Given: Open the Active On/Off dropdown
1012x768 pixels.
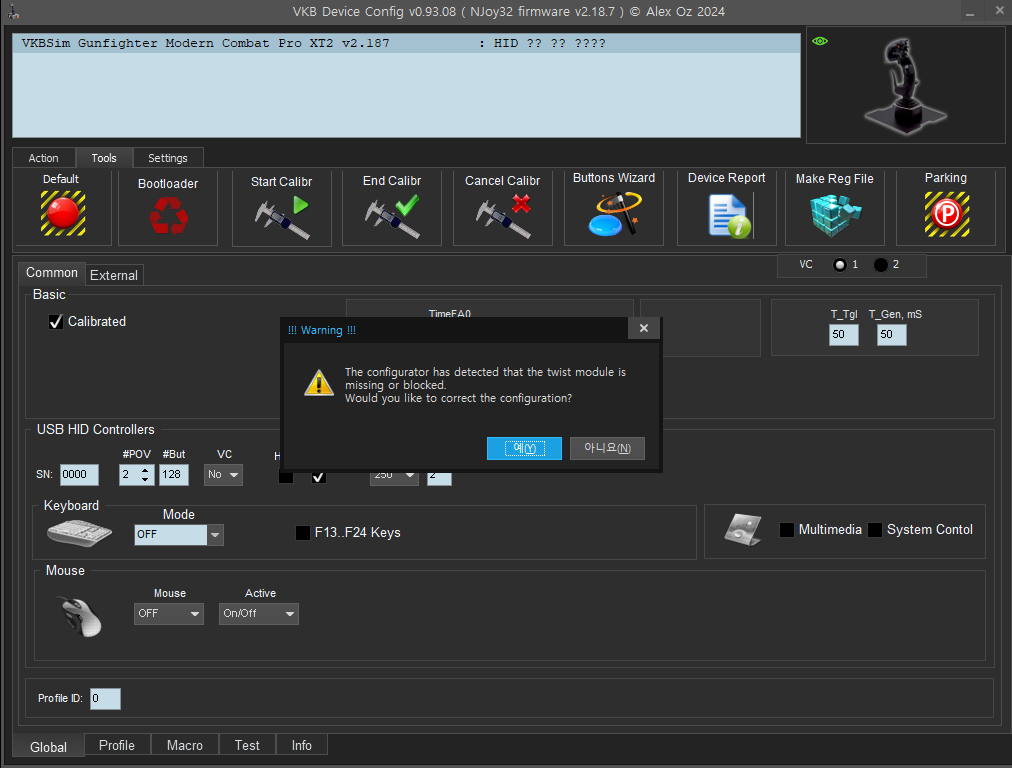Looking at the screenshot, I should pyautogui.click(x=259, y=614).
